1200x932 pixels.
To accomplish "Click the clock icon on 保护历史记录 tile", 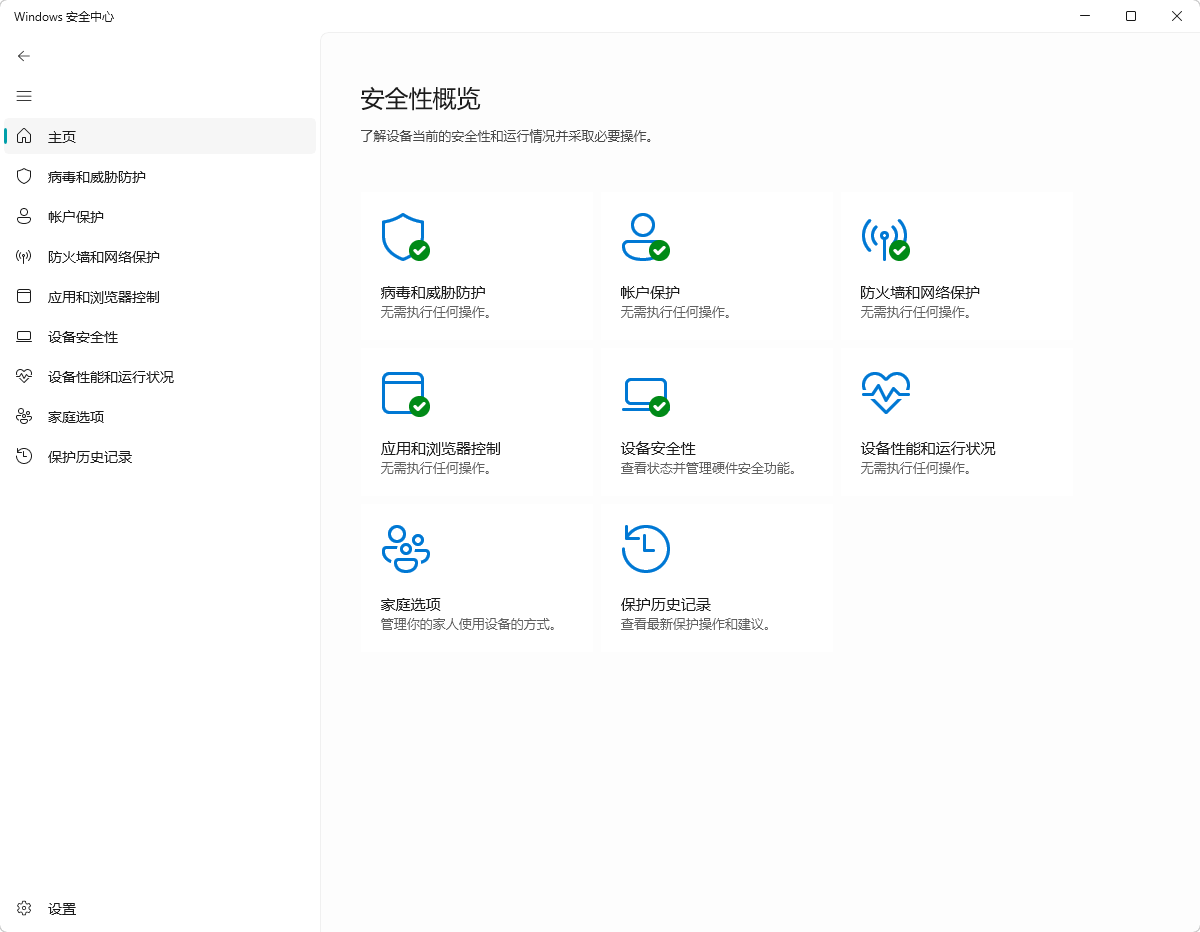I will tap(645, 548).
